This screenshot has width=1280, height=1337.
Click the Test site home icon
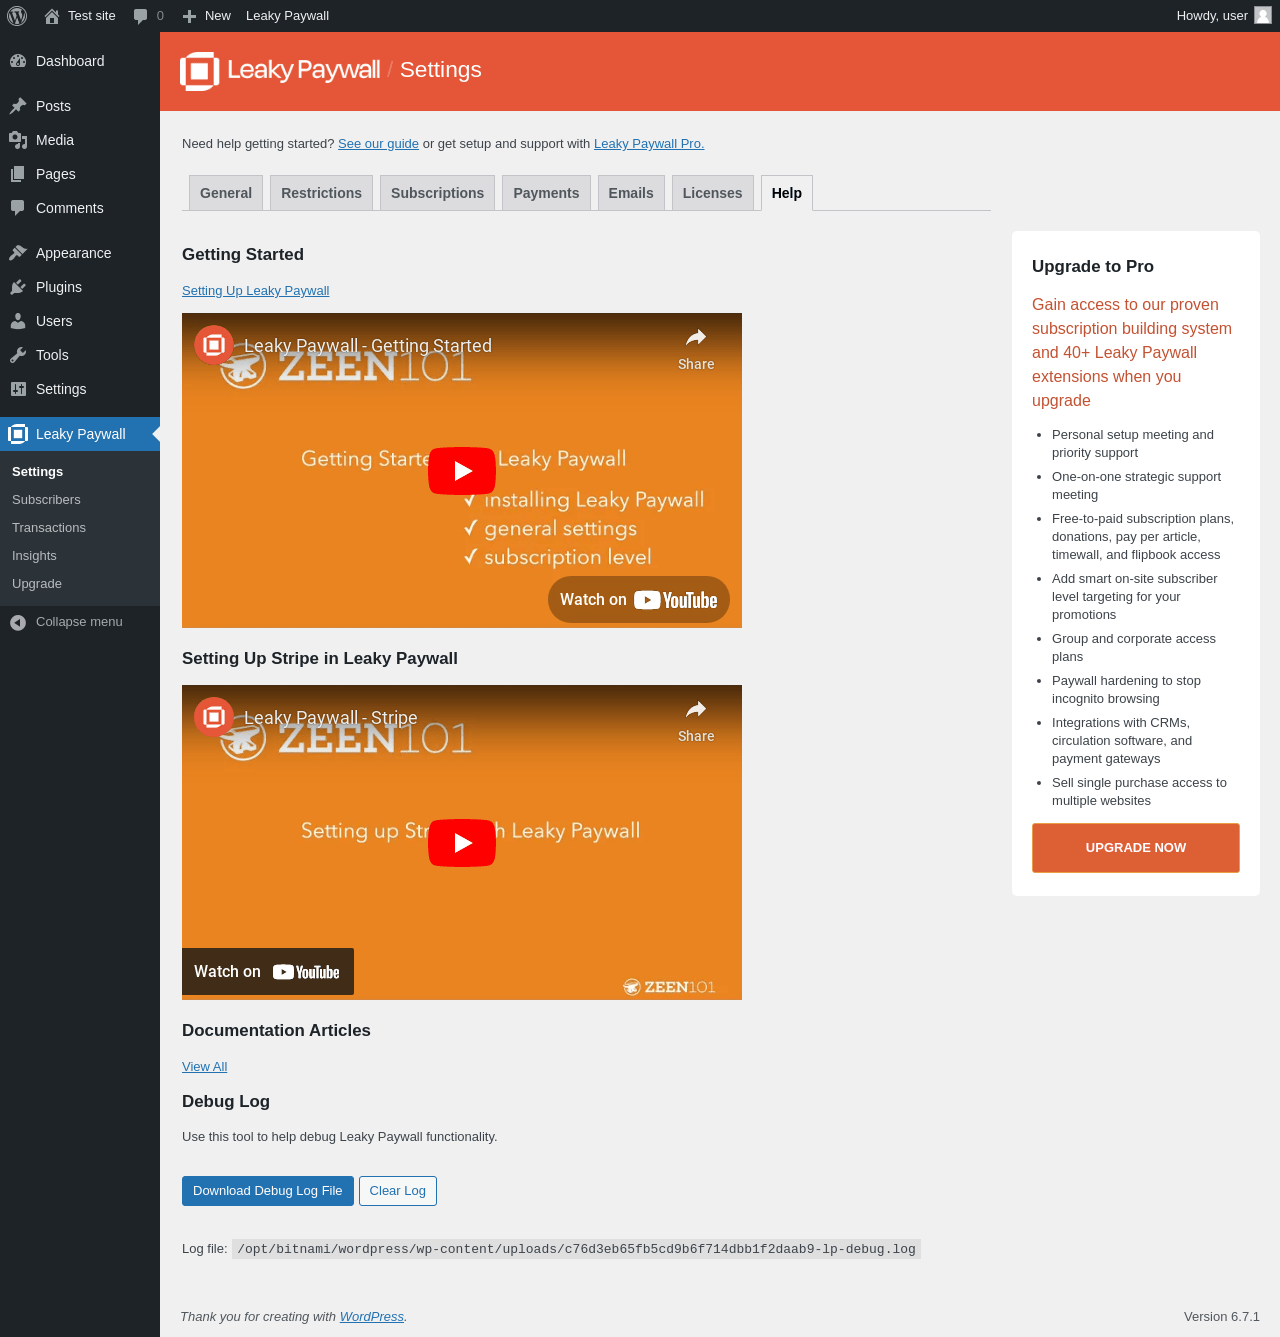coord(52,16)
